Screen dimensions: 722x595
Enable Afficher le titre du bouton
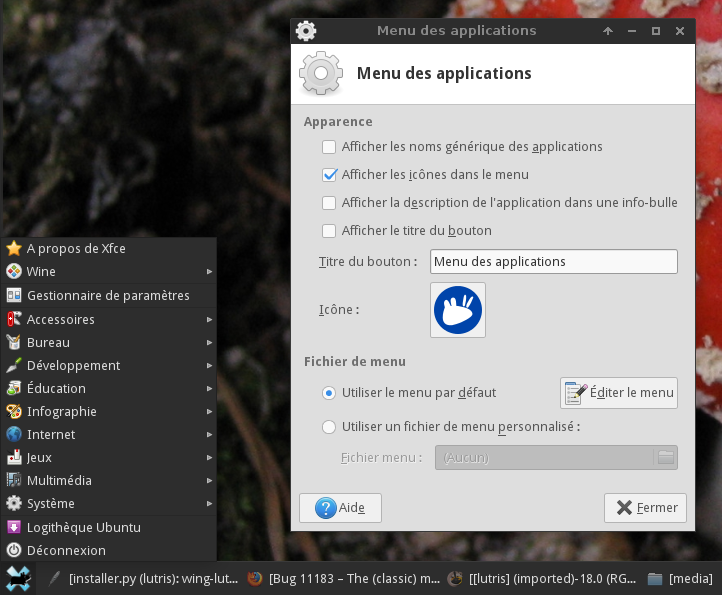(x=329, y=231)
